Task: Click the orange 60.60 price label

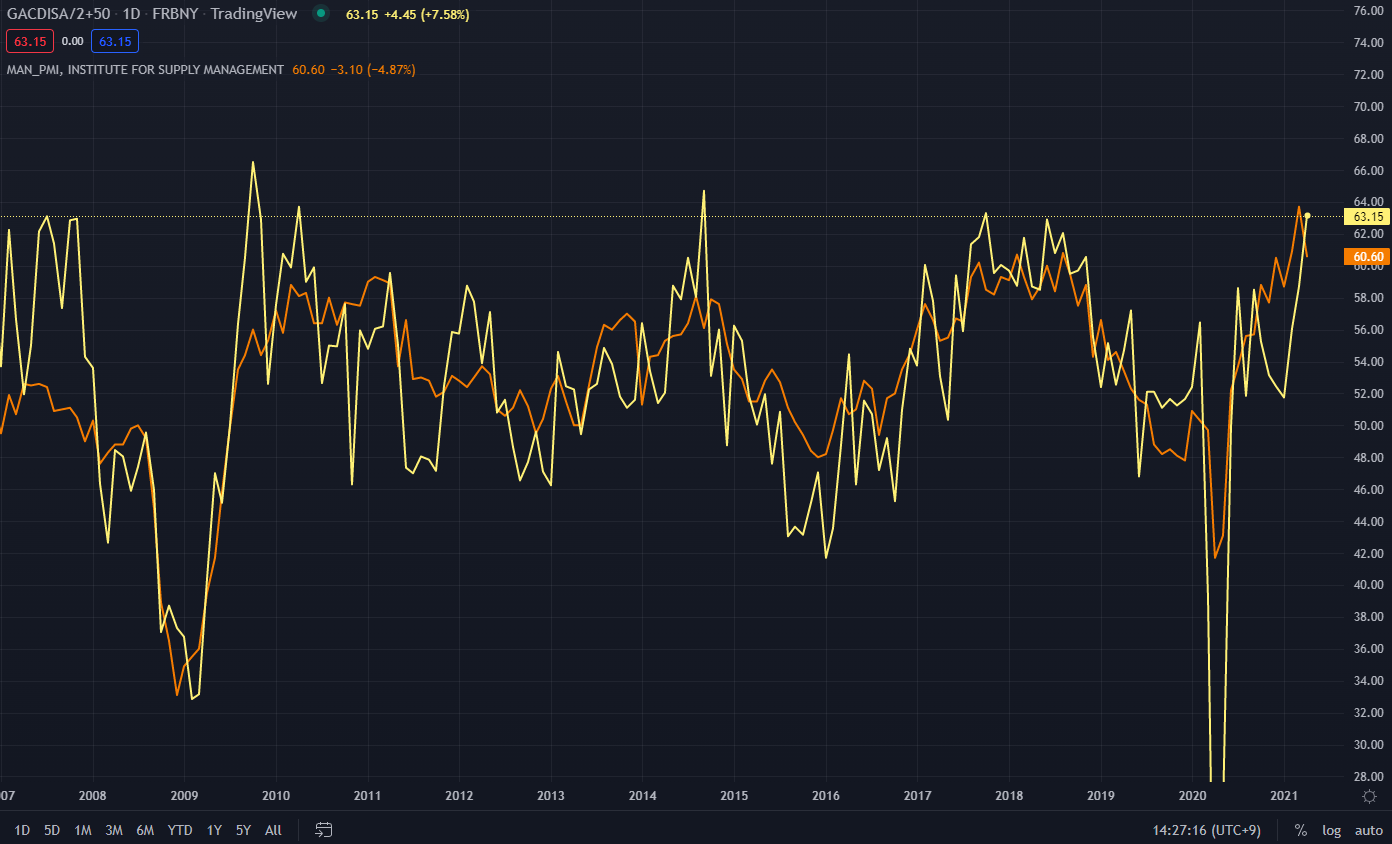Action: pos(1368,257)
